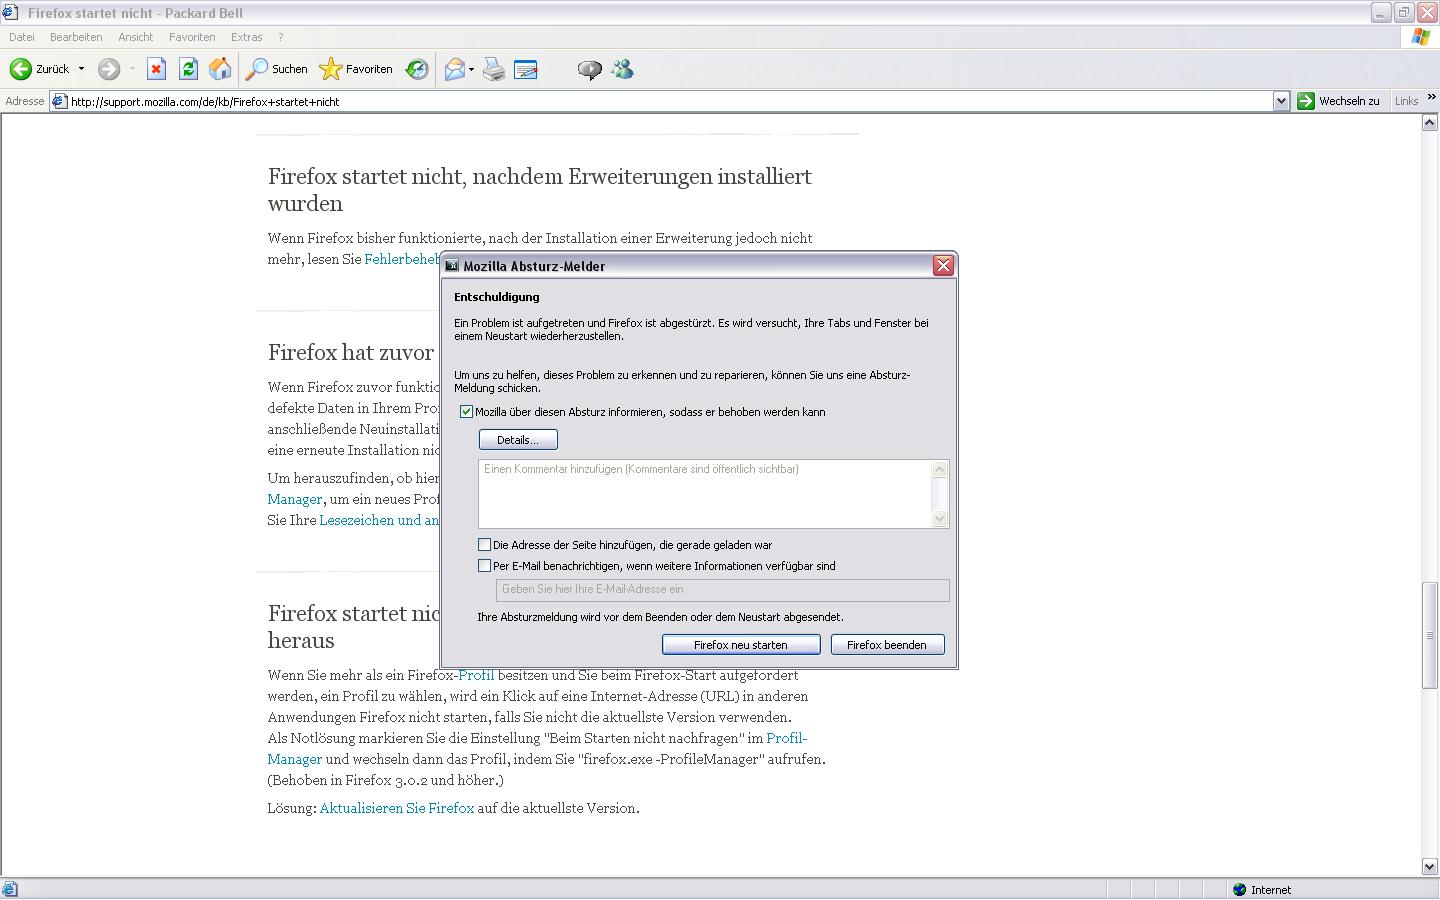The width and height of the screenshot is (1440, 900).
Task: Expand the mail icon dropdown arrow
Action: pos(471,69)
